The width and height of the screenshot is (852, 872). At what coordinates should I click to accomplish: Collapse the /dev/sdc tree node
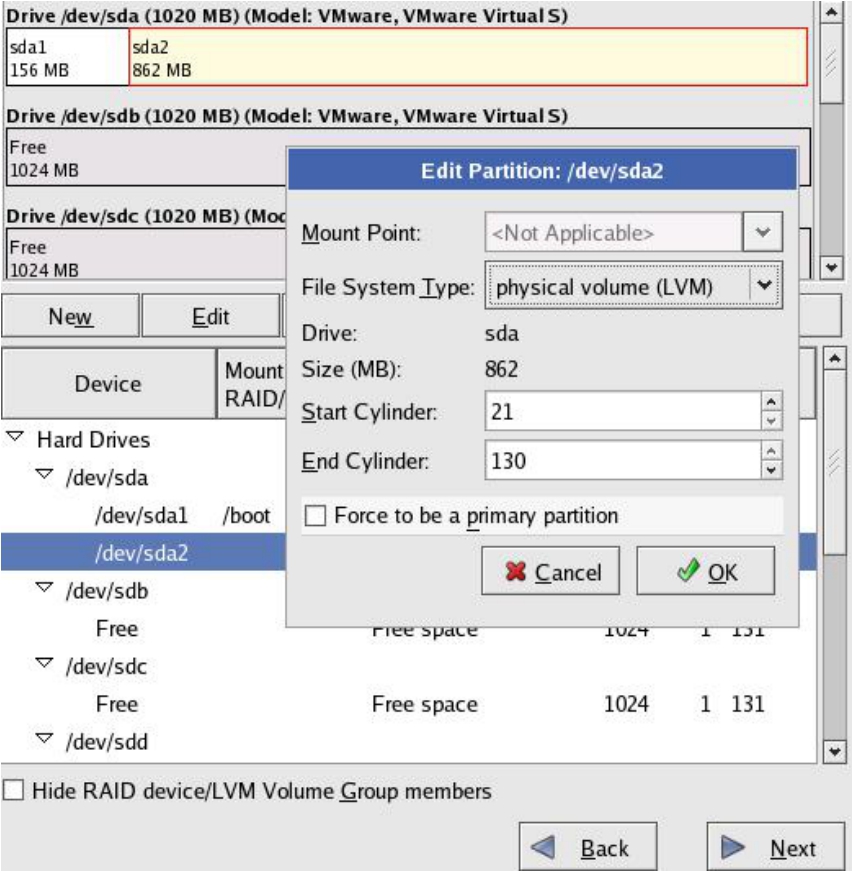pos(44,665)
